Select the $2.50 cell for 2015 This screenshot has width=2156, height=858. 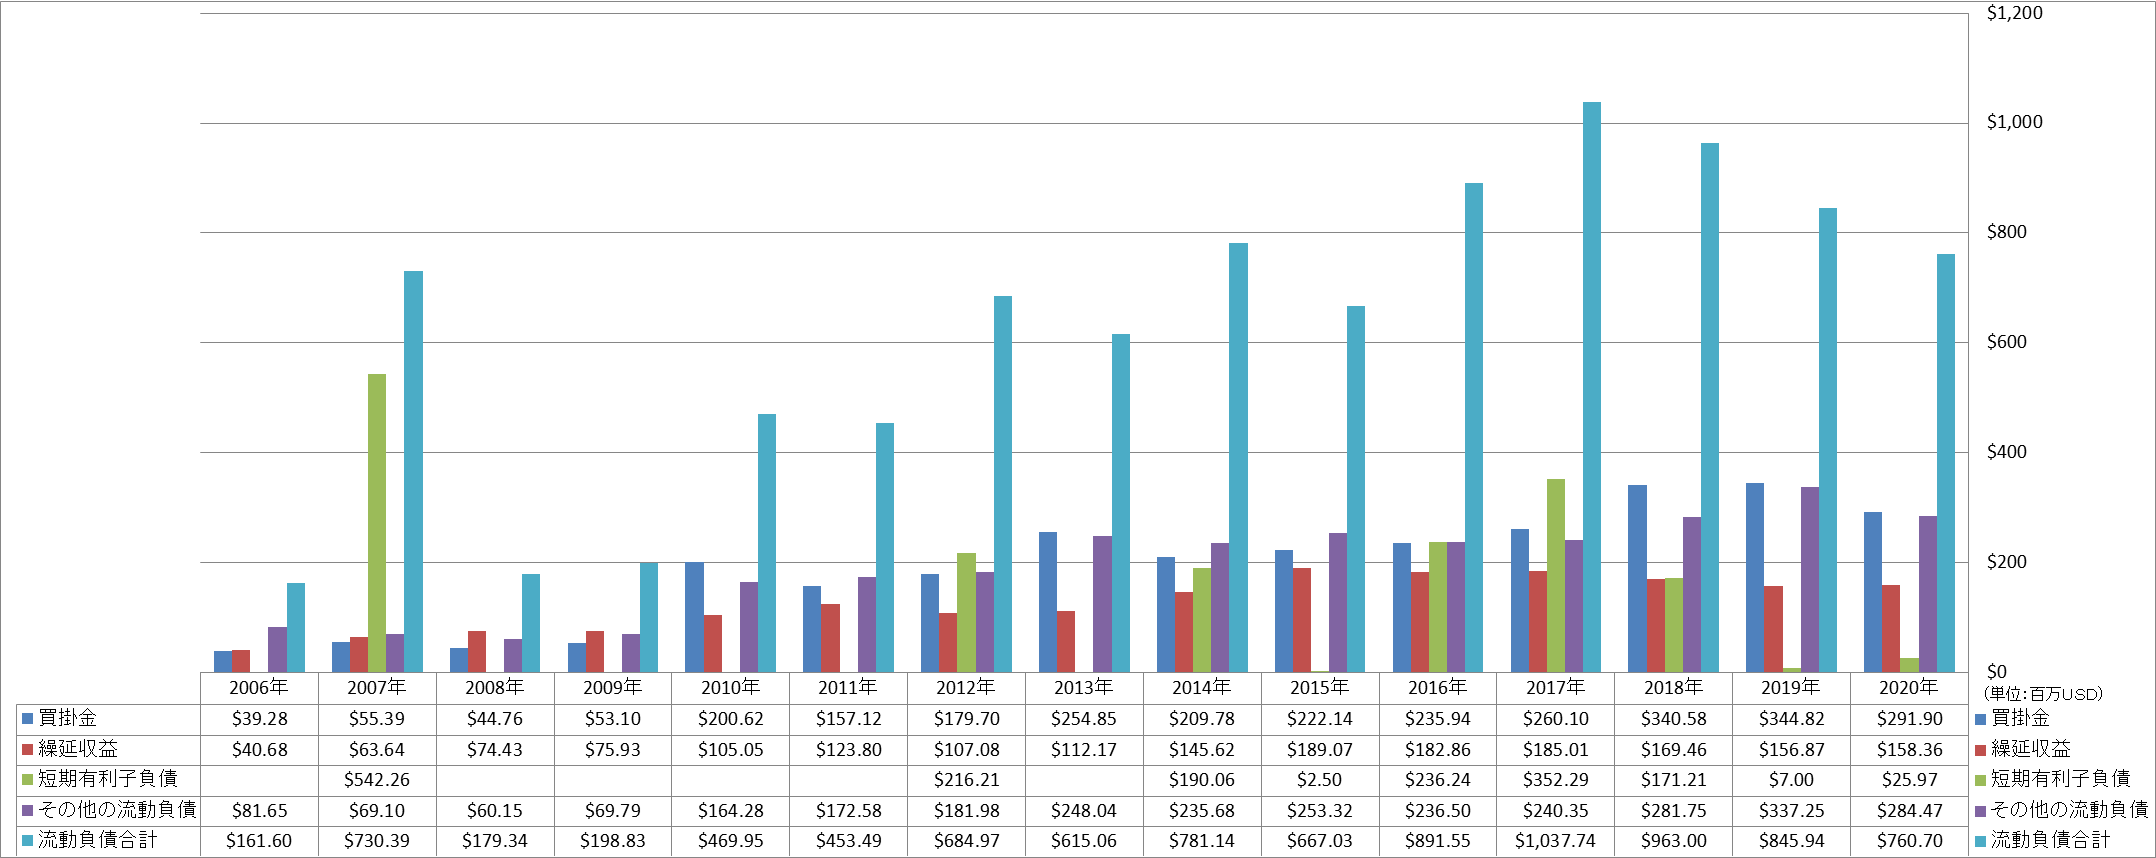pos(1320,779)
